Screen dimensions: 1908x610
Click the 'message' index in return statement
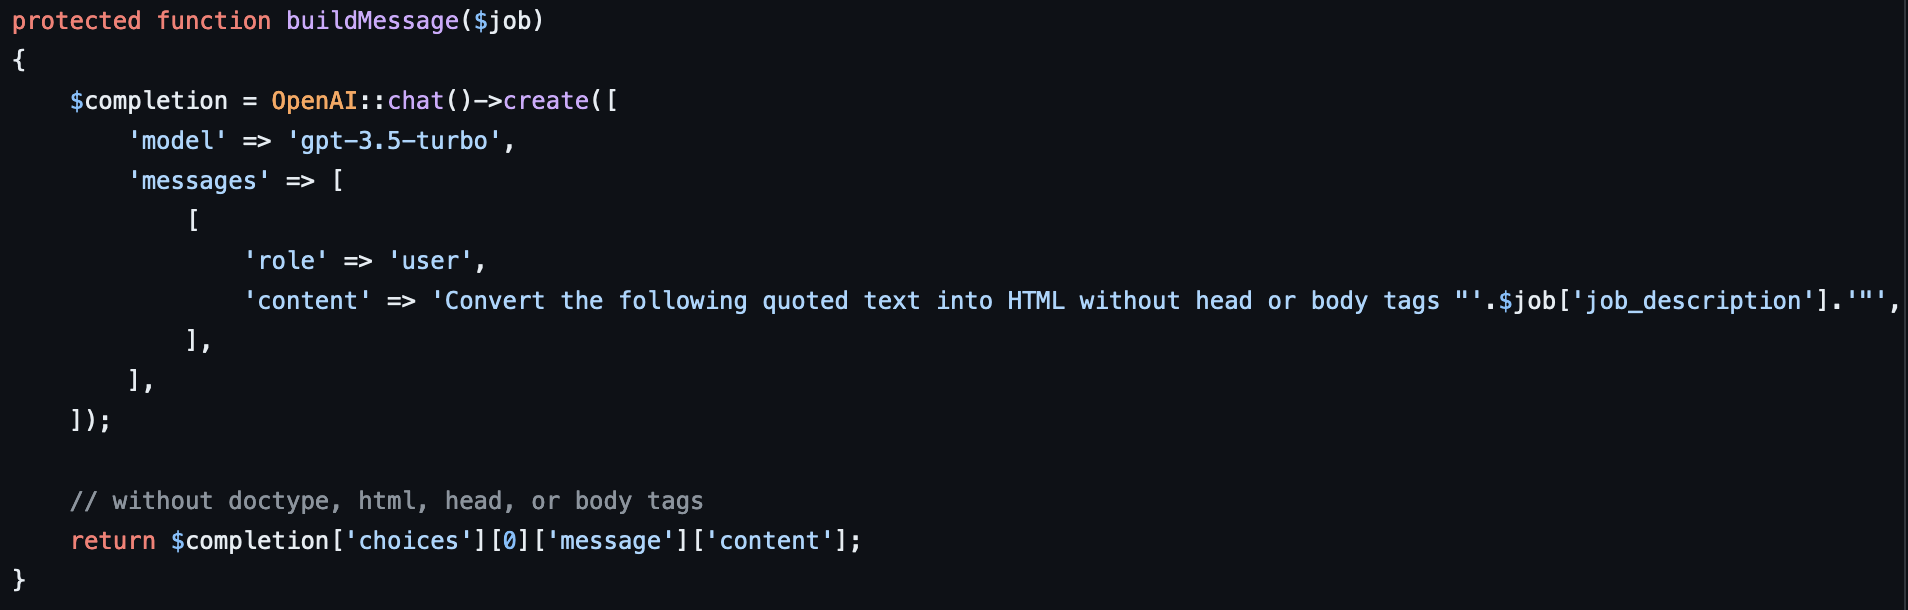(x=610, y=541)
